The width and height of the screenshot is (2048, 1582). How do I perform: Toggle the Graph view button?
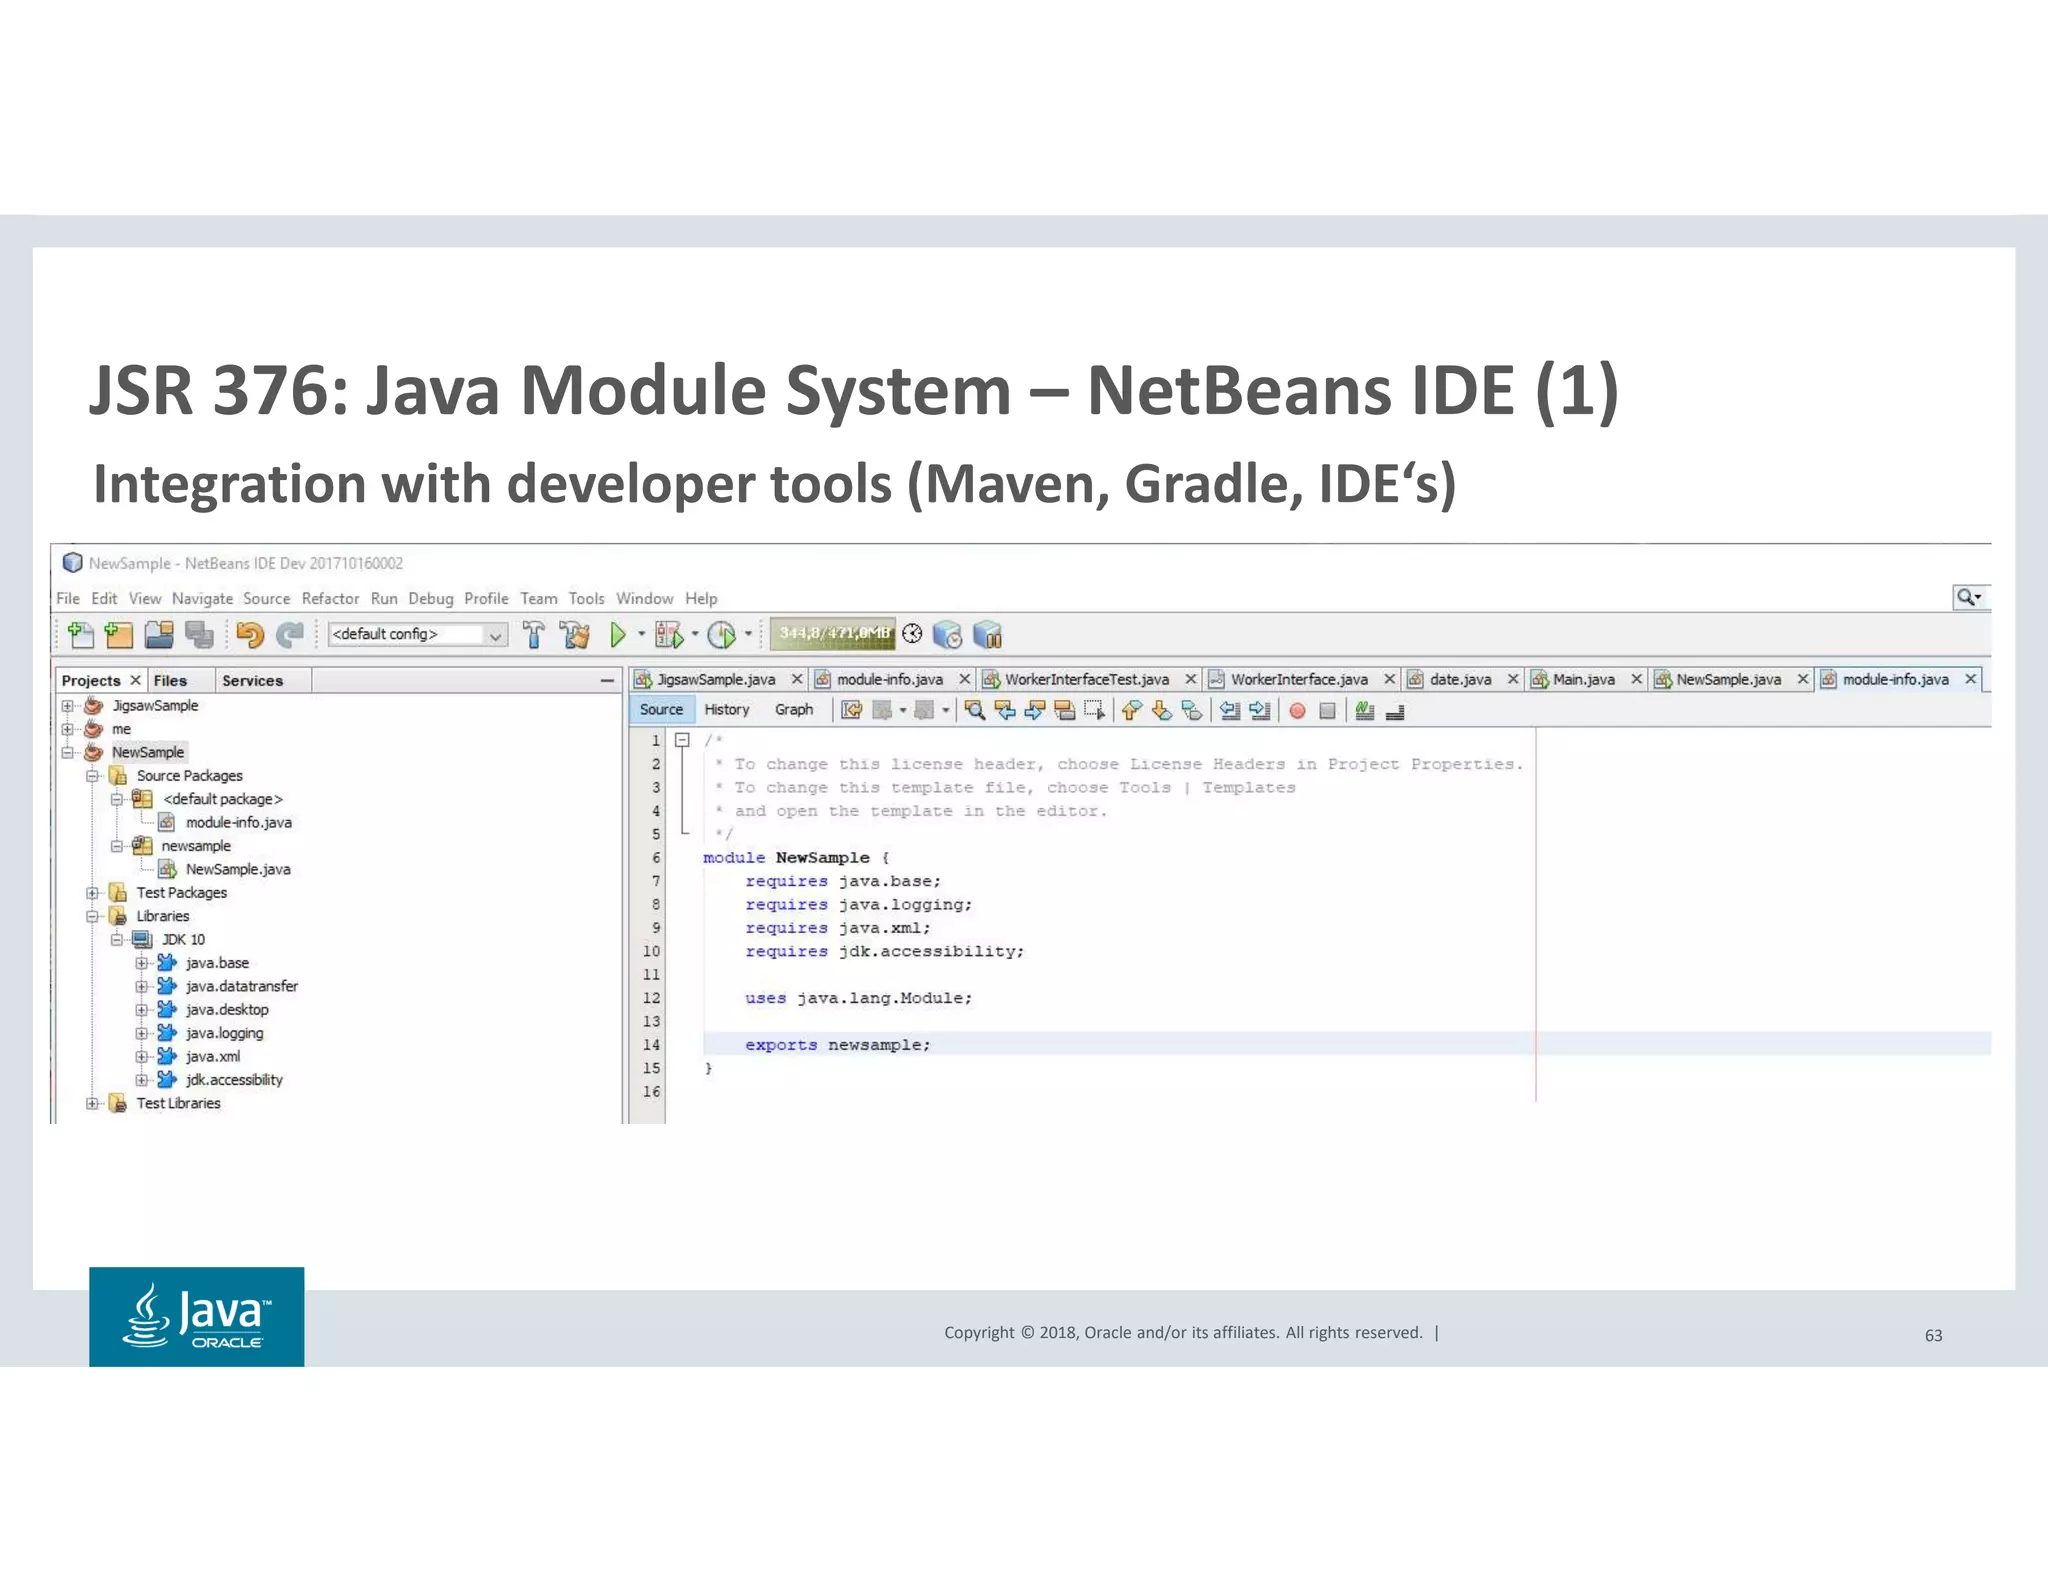[x=793, y=709]
